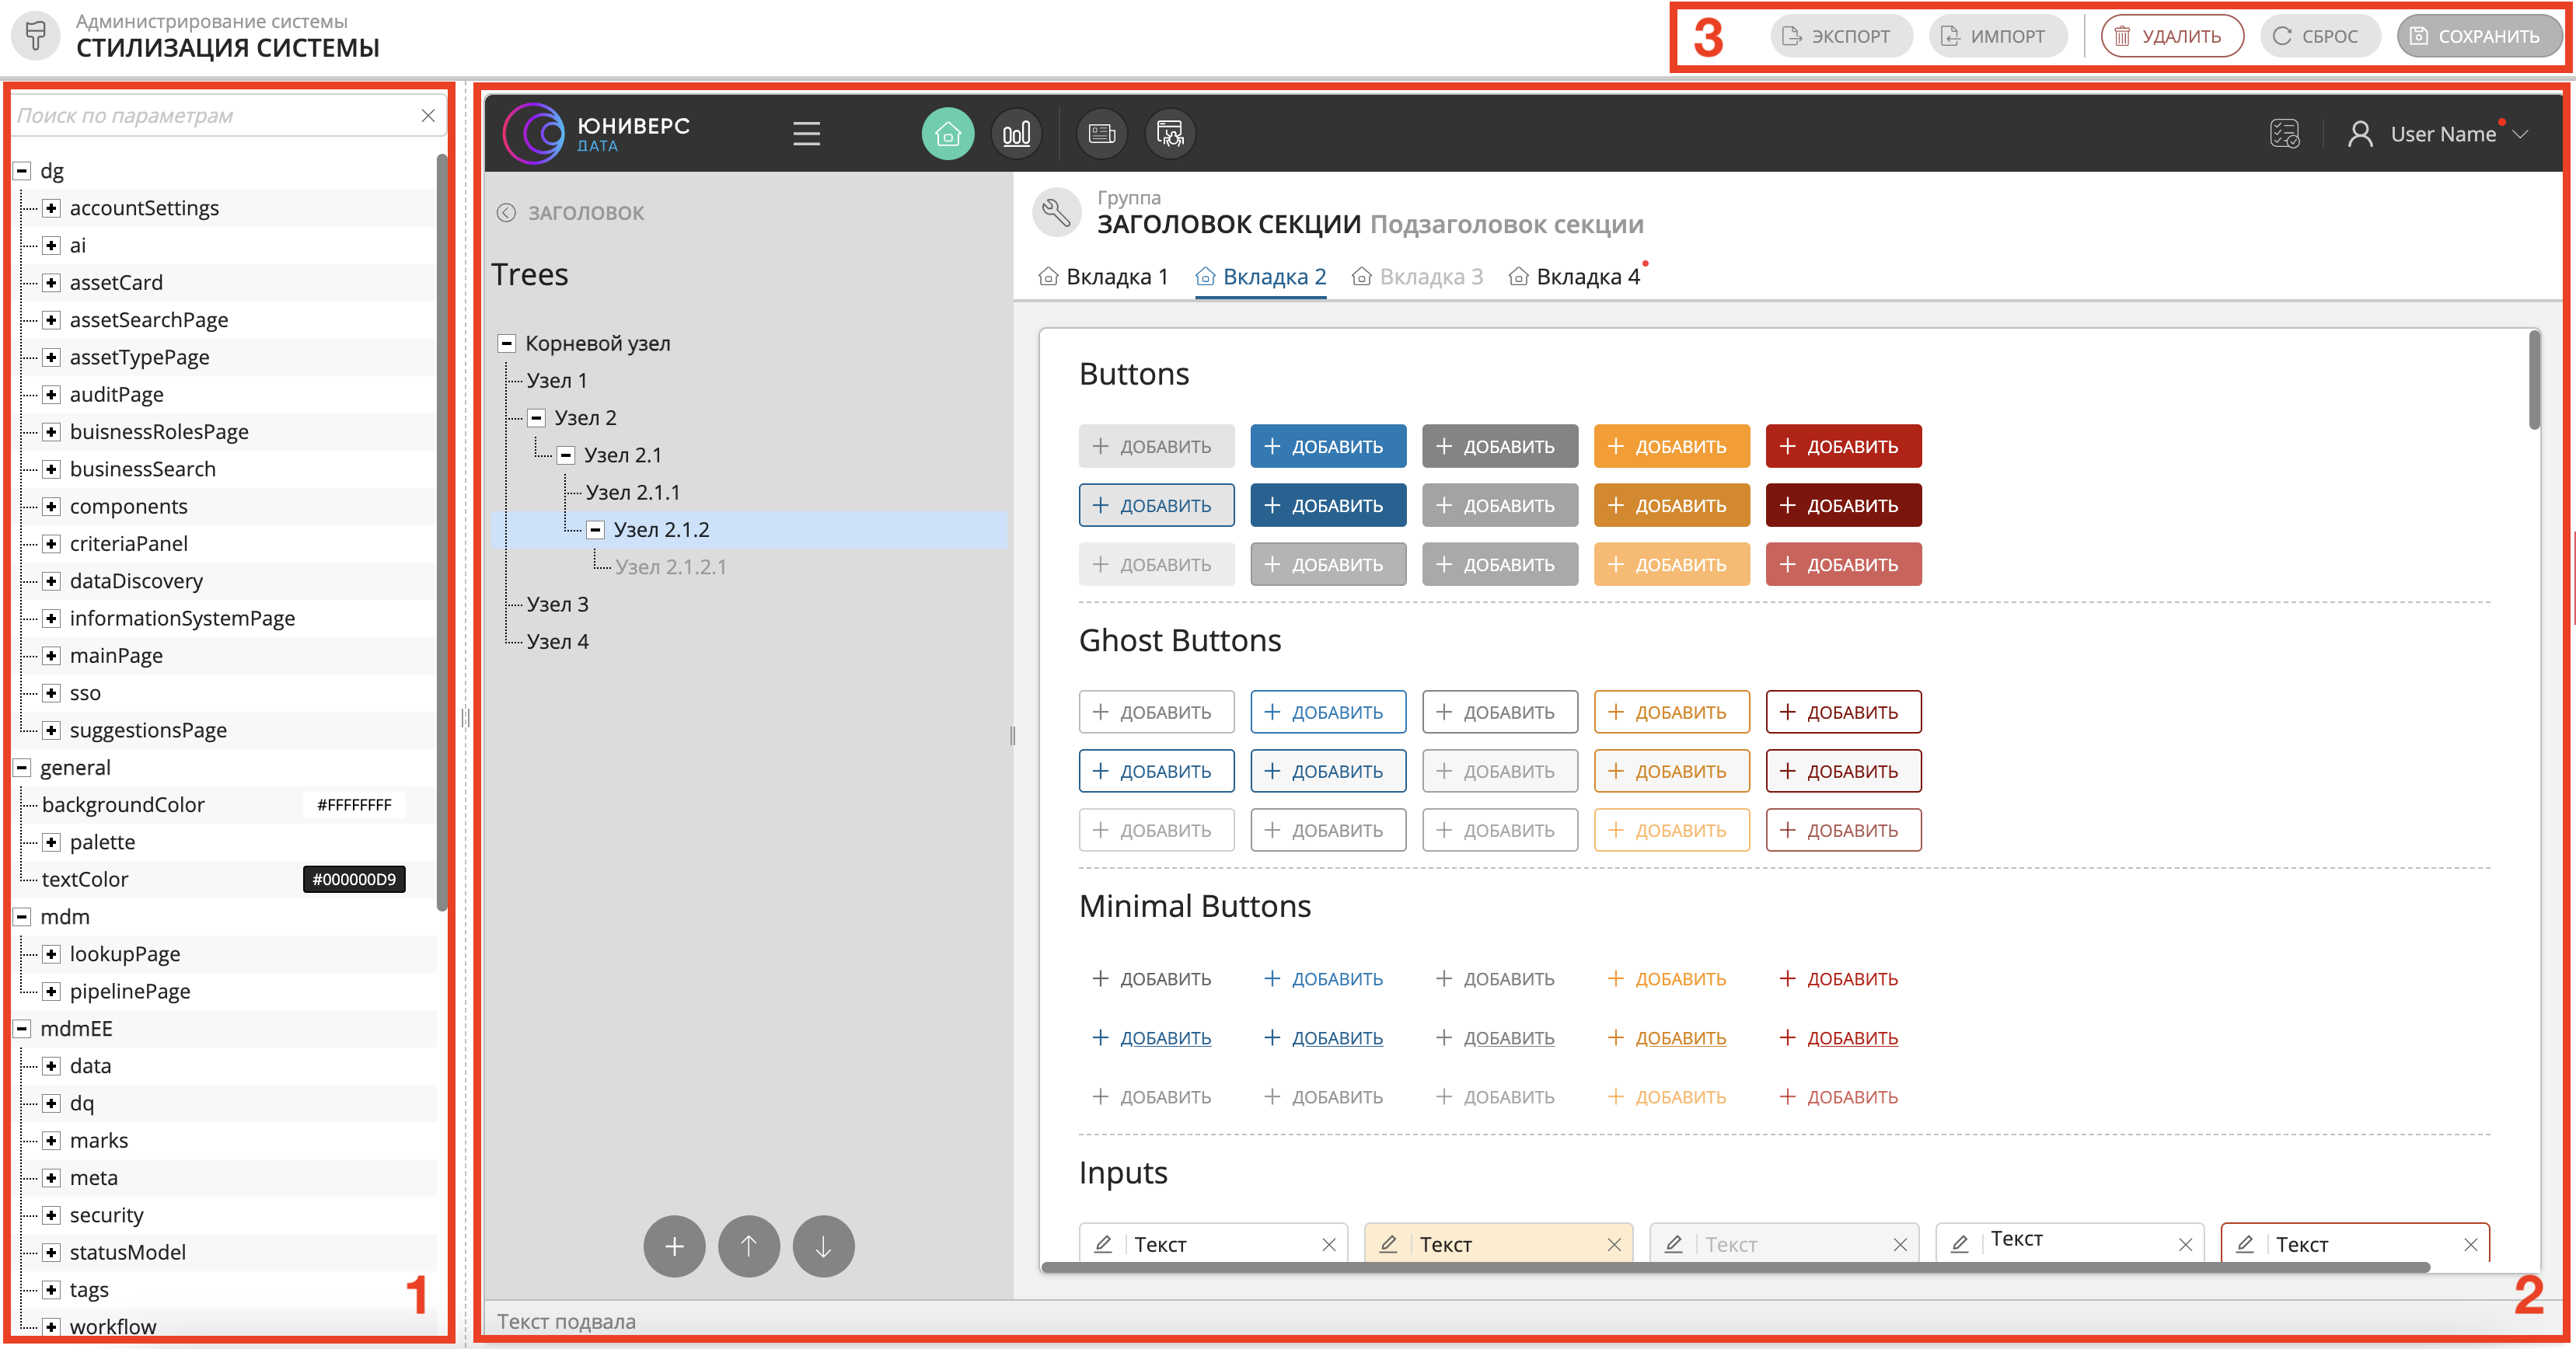Expand the accountSettings tree node
The width and height of the screenshot is (2576, 1349).
[x=51, y=208]
